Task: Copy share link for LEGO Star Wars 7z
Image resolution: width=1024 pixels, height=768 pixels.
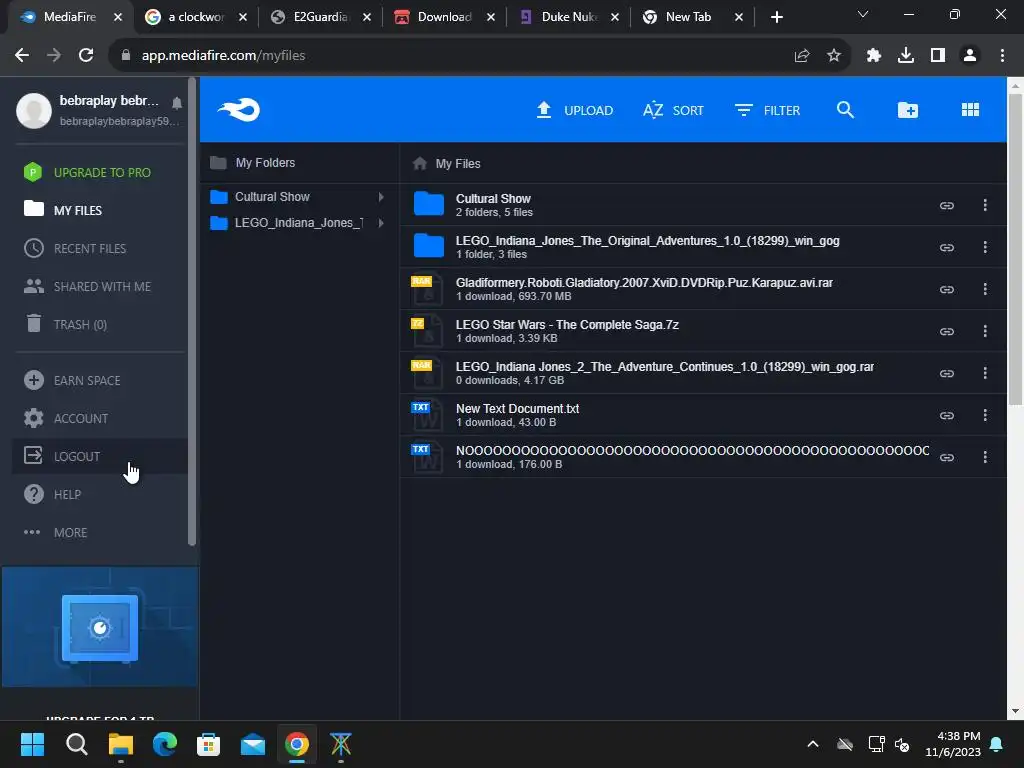Action: click(x=946, y=331)
